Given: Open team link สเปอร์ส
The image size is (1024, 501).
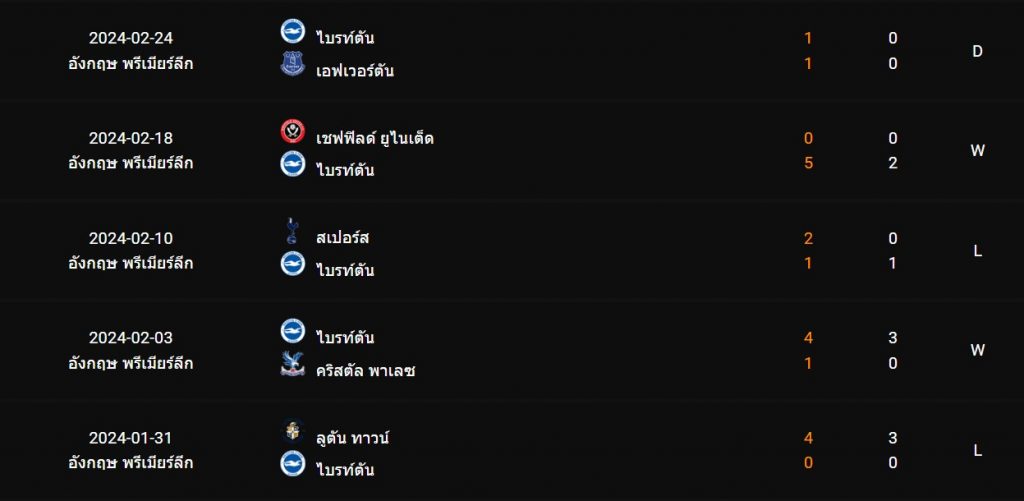Looking at the screenshot, I should tap(343, 238).
